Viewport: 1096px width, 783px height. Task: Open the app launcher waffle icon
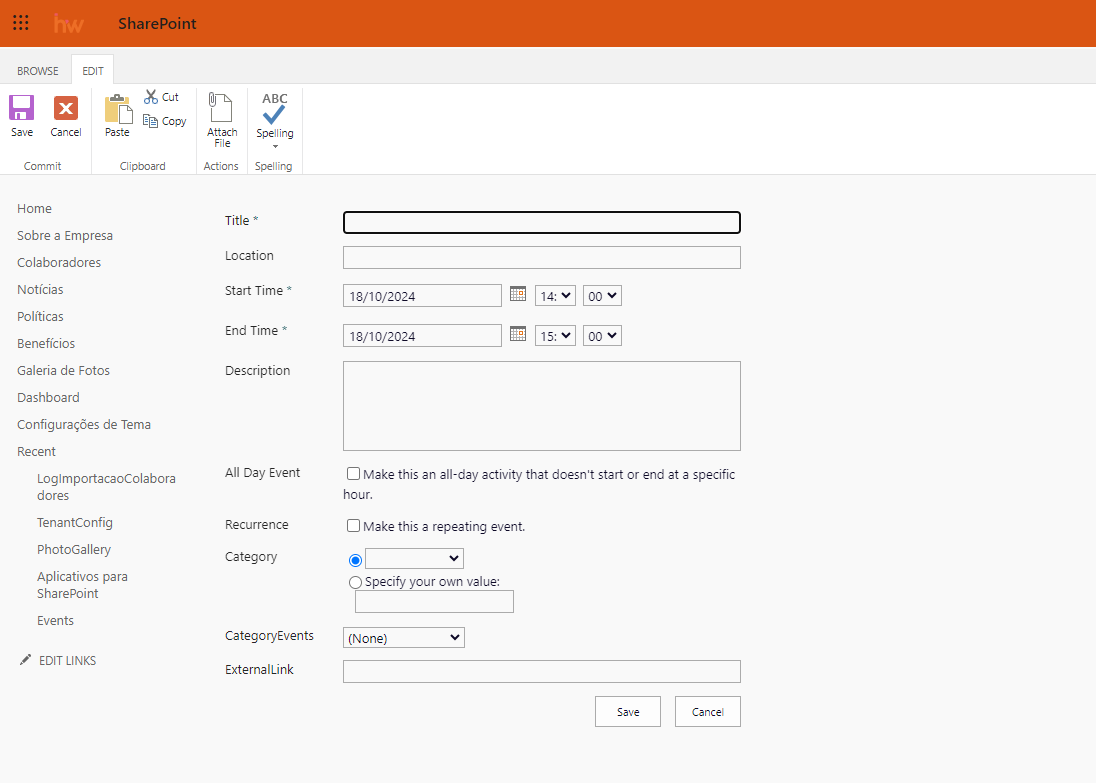(x=21, y=23)
